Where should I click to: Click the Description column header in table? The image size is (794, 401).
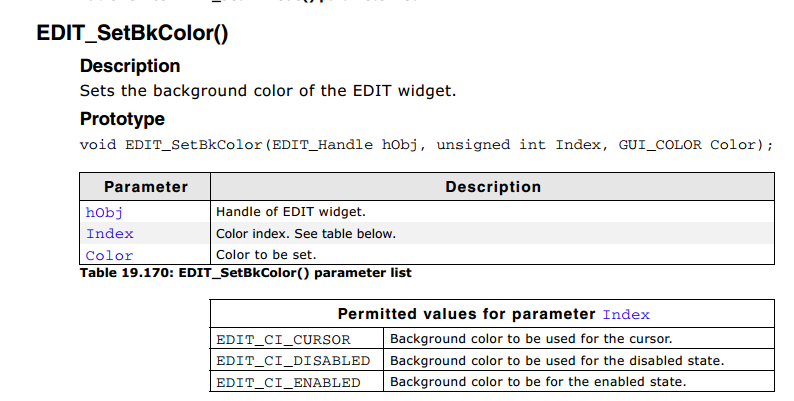[x=493, y=187]
